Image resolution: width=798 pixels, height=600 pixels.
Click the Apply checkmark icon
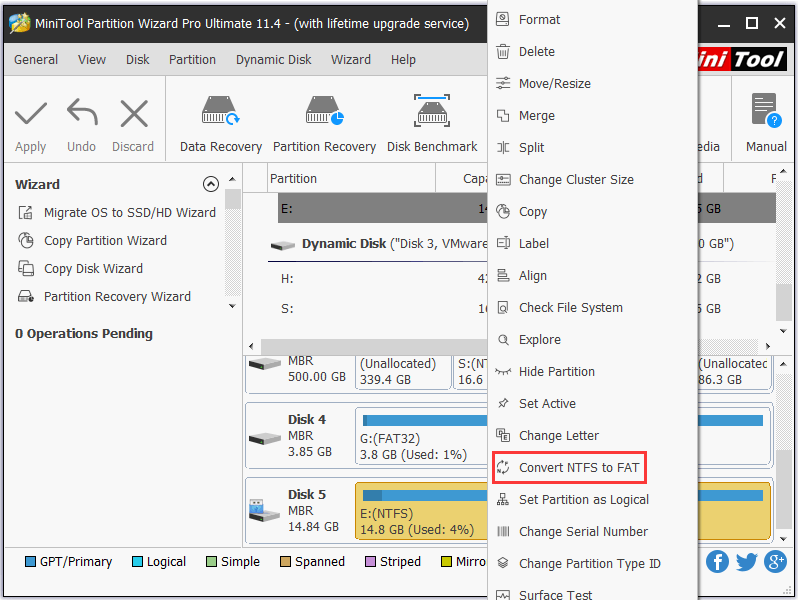click(x=31, y=113)
